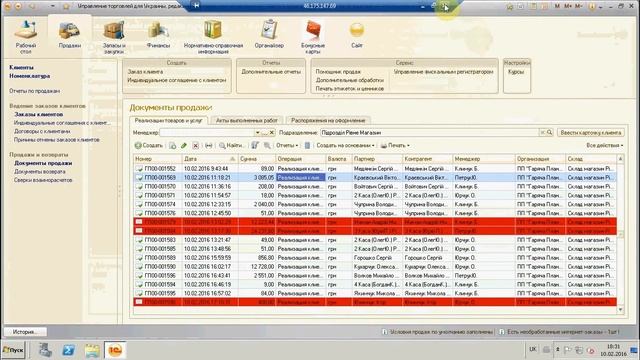
Task: Click the blue document icon next to Отчеты
Action: (x=307, y=145)
